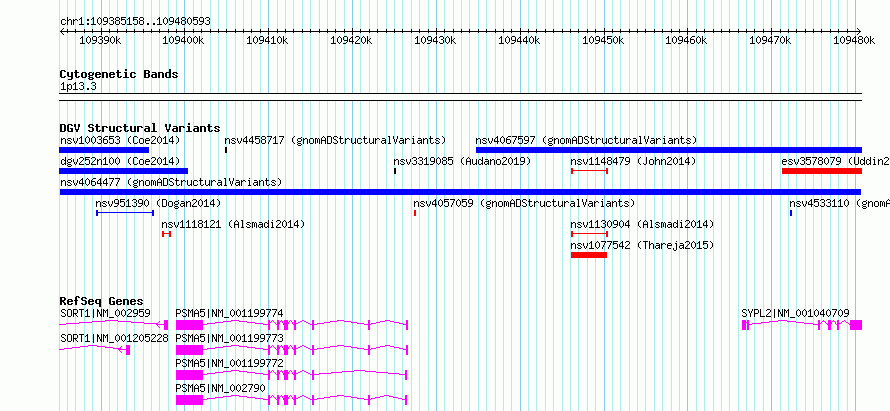This screenshot has width=890, height=411.
Task: Open the SYPL2|NM_001040709 gene label
Action: 795,313
